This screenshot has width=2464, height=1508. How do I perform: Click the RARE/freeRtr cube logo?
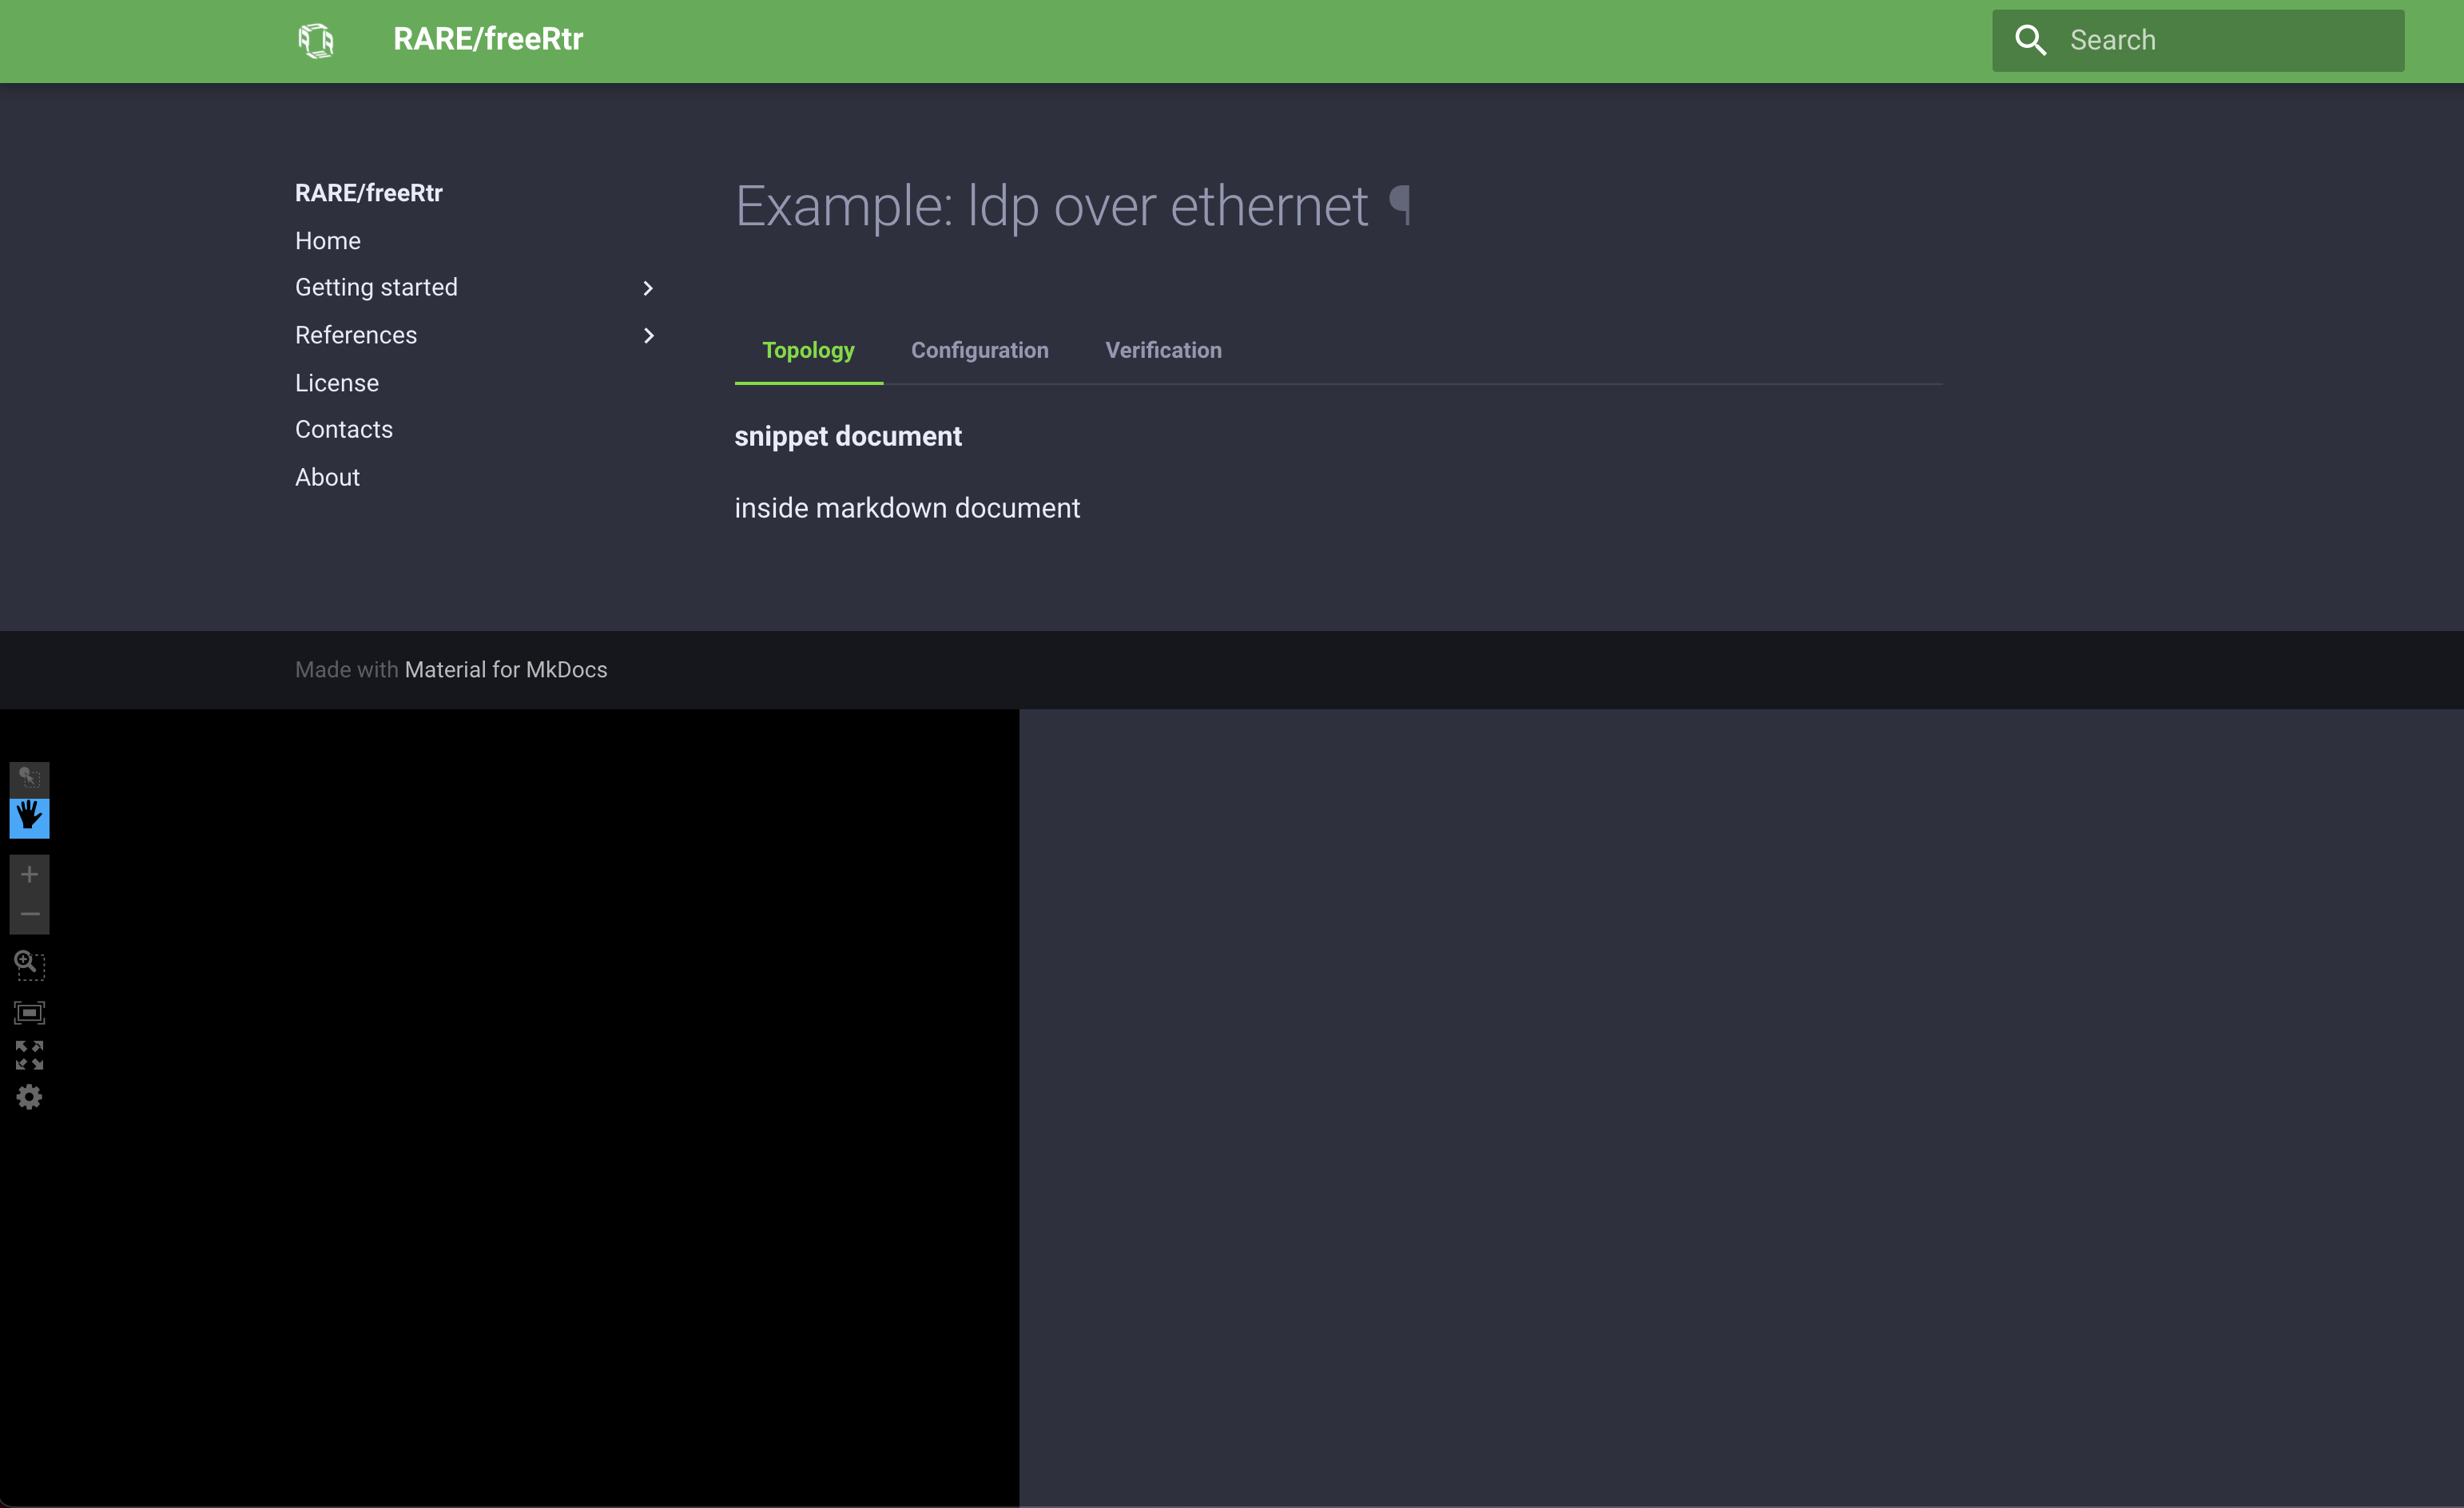(x=316, y=40)
